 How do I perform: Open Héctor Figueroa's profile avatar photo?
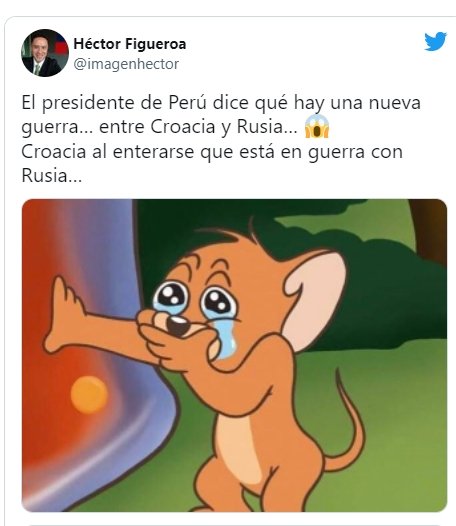(x=45, y=53)
